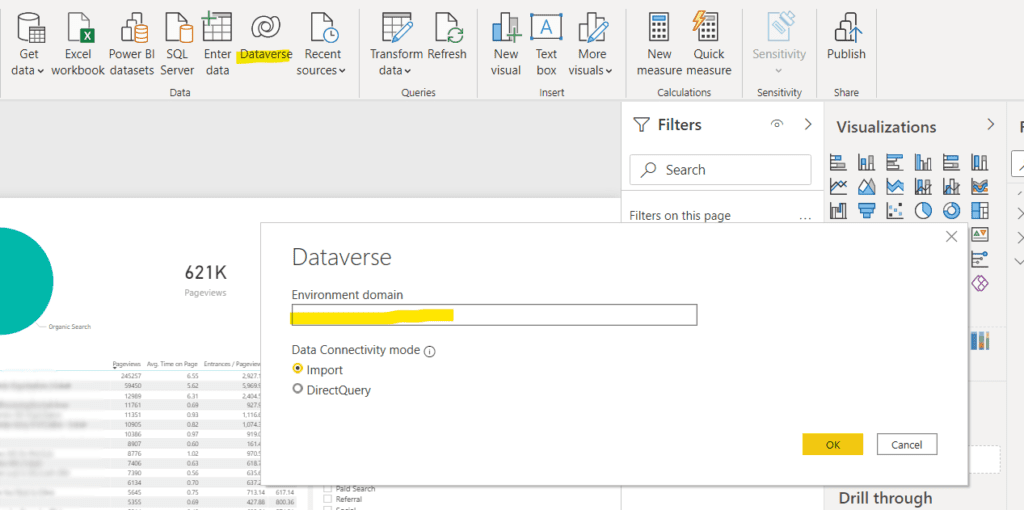Select the 100% stacked column chart visual
The image size is (1024, 510).
click(x=980, y=162)
